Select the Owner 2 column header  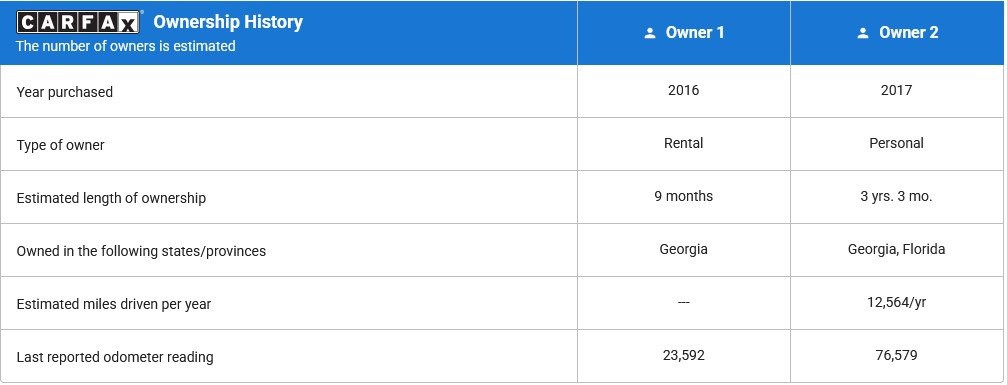click(x=898, y=33)
